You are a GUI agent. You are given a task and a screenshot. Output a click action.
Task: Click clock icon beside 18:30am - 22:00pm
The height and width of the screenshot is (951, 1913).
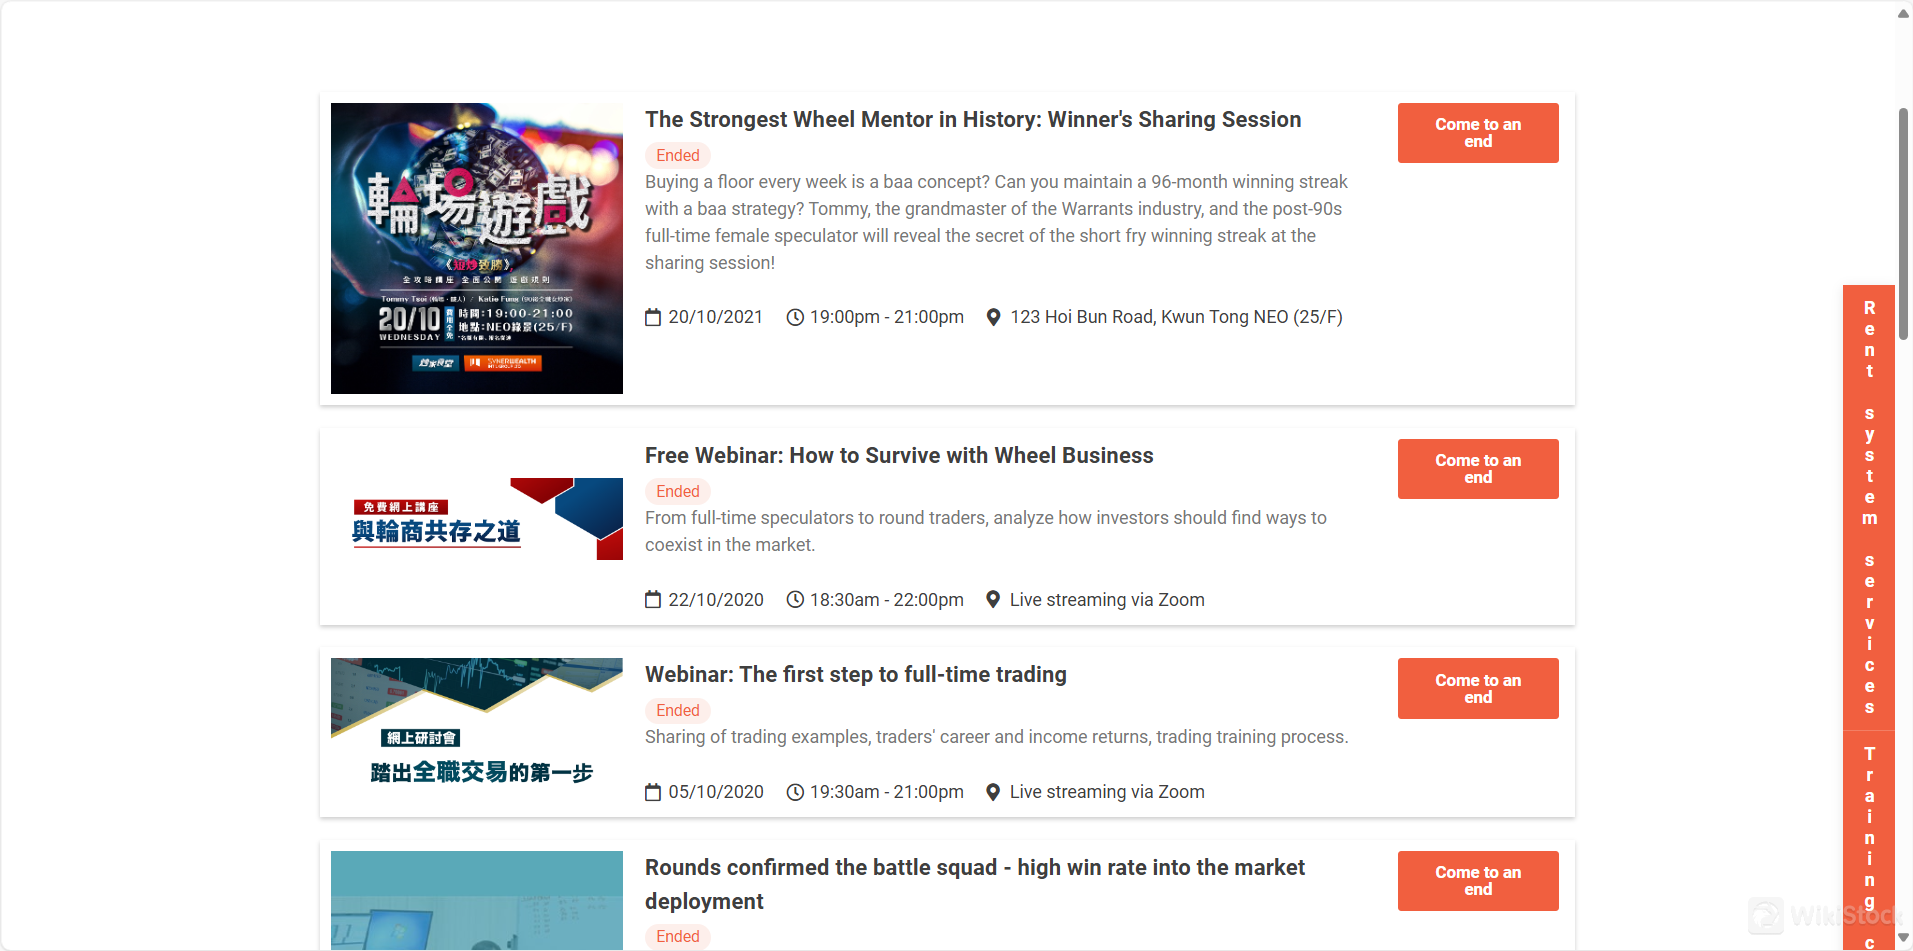pos(795,600)
